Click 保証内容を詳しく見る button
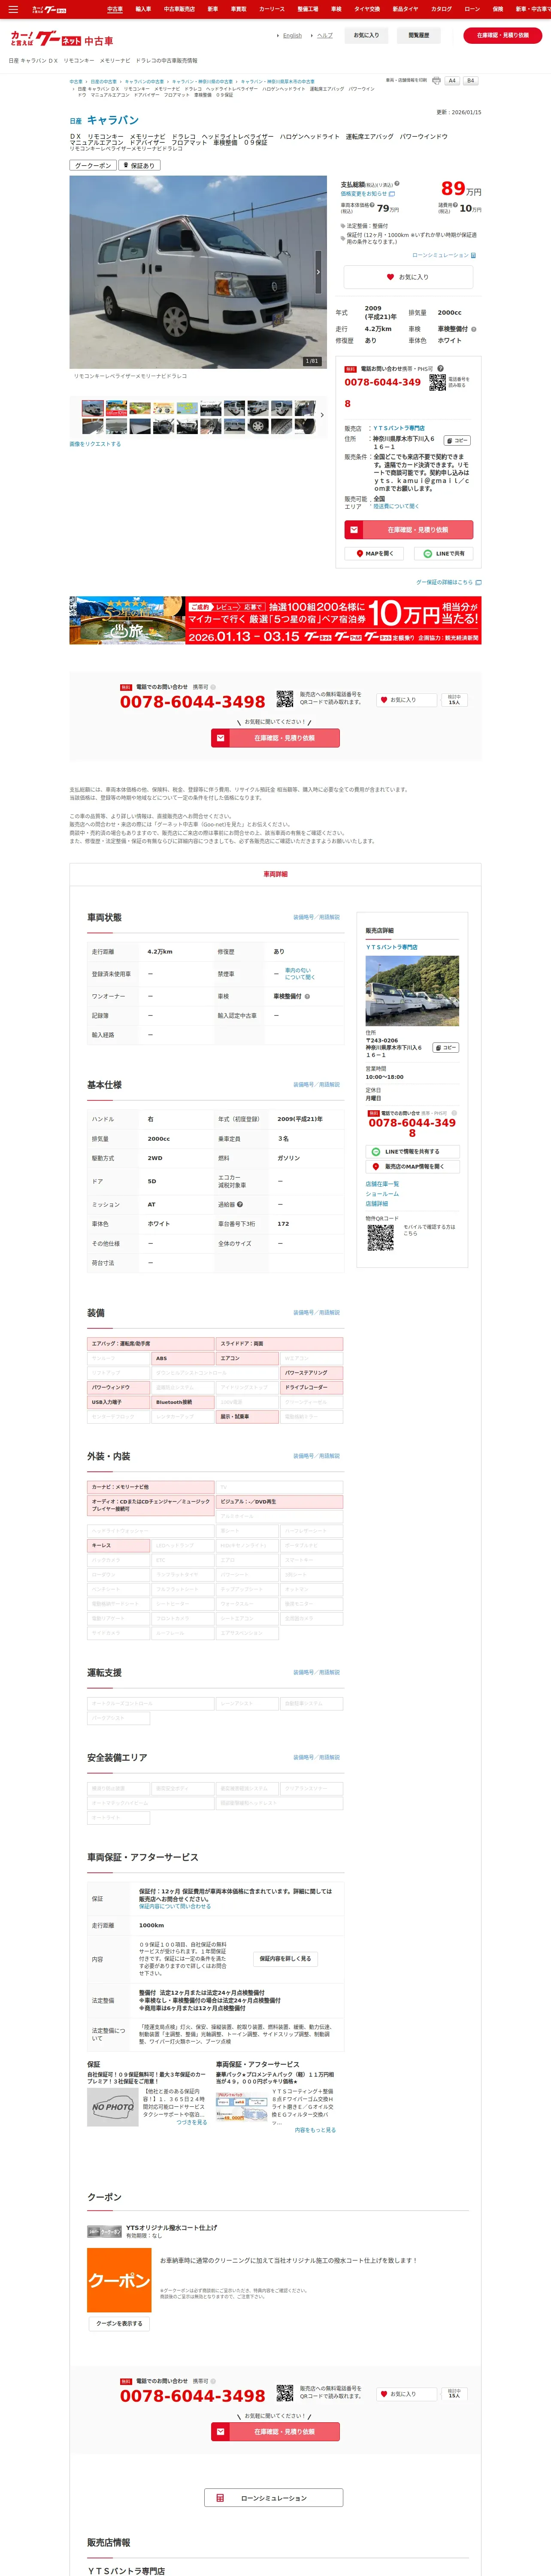This screenshot has width=551, height=2576. 285,1959
